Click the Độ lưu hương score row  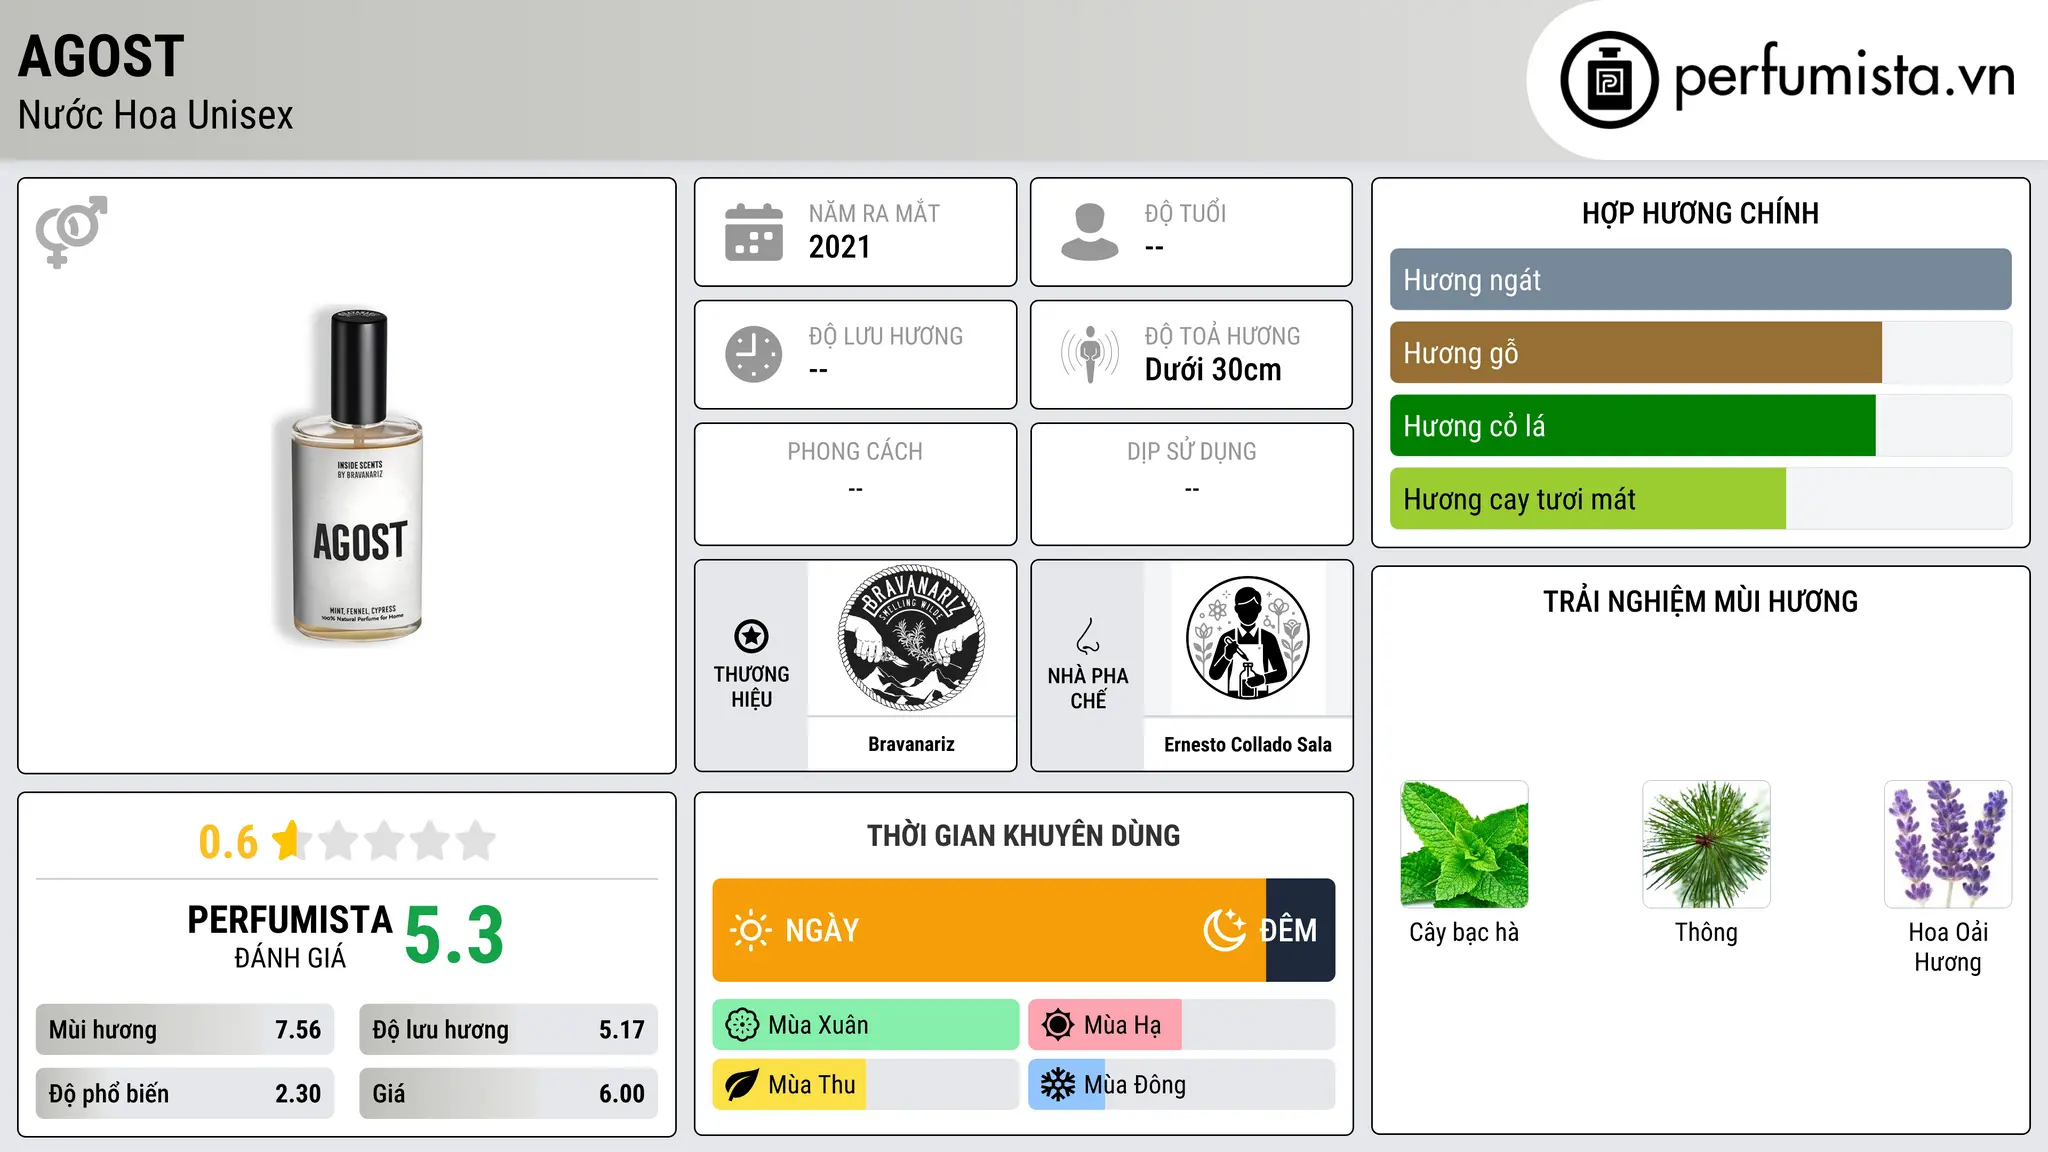(x=508, y=1030)
